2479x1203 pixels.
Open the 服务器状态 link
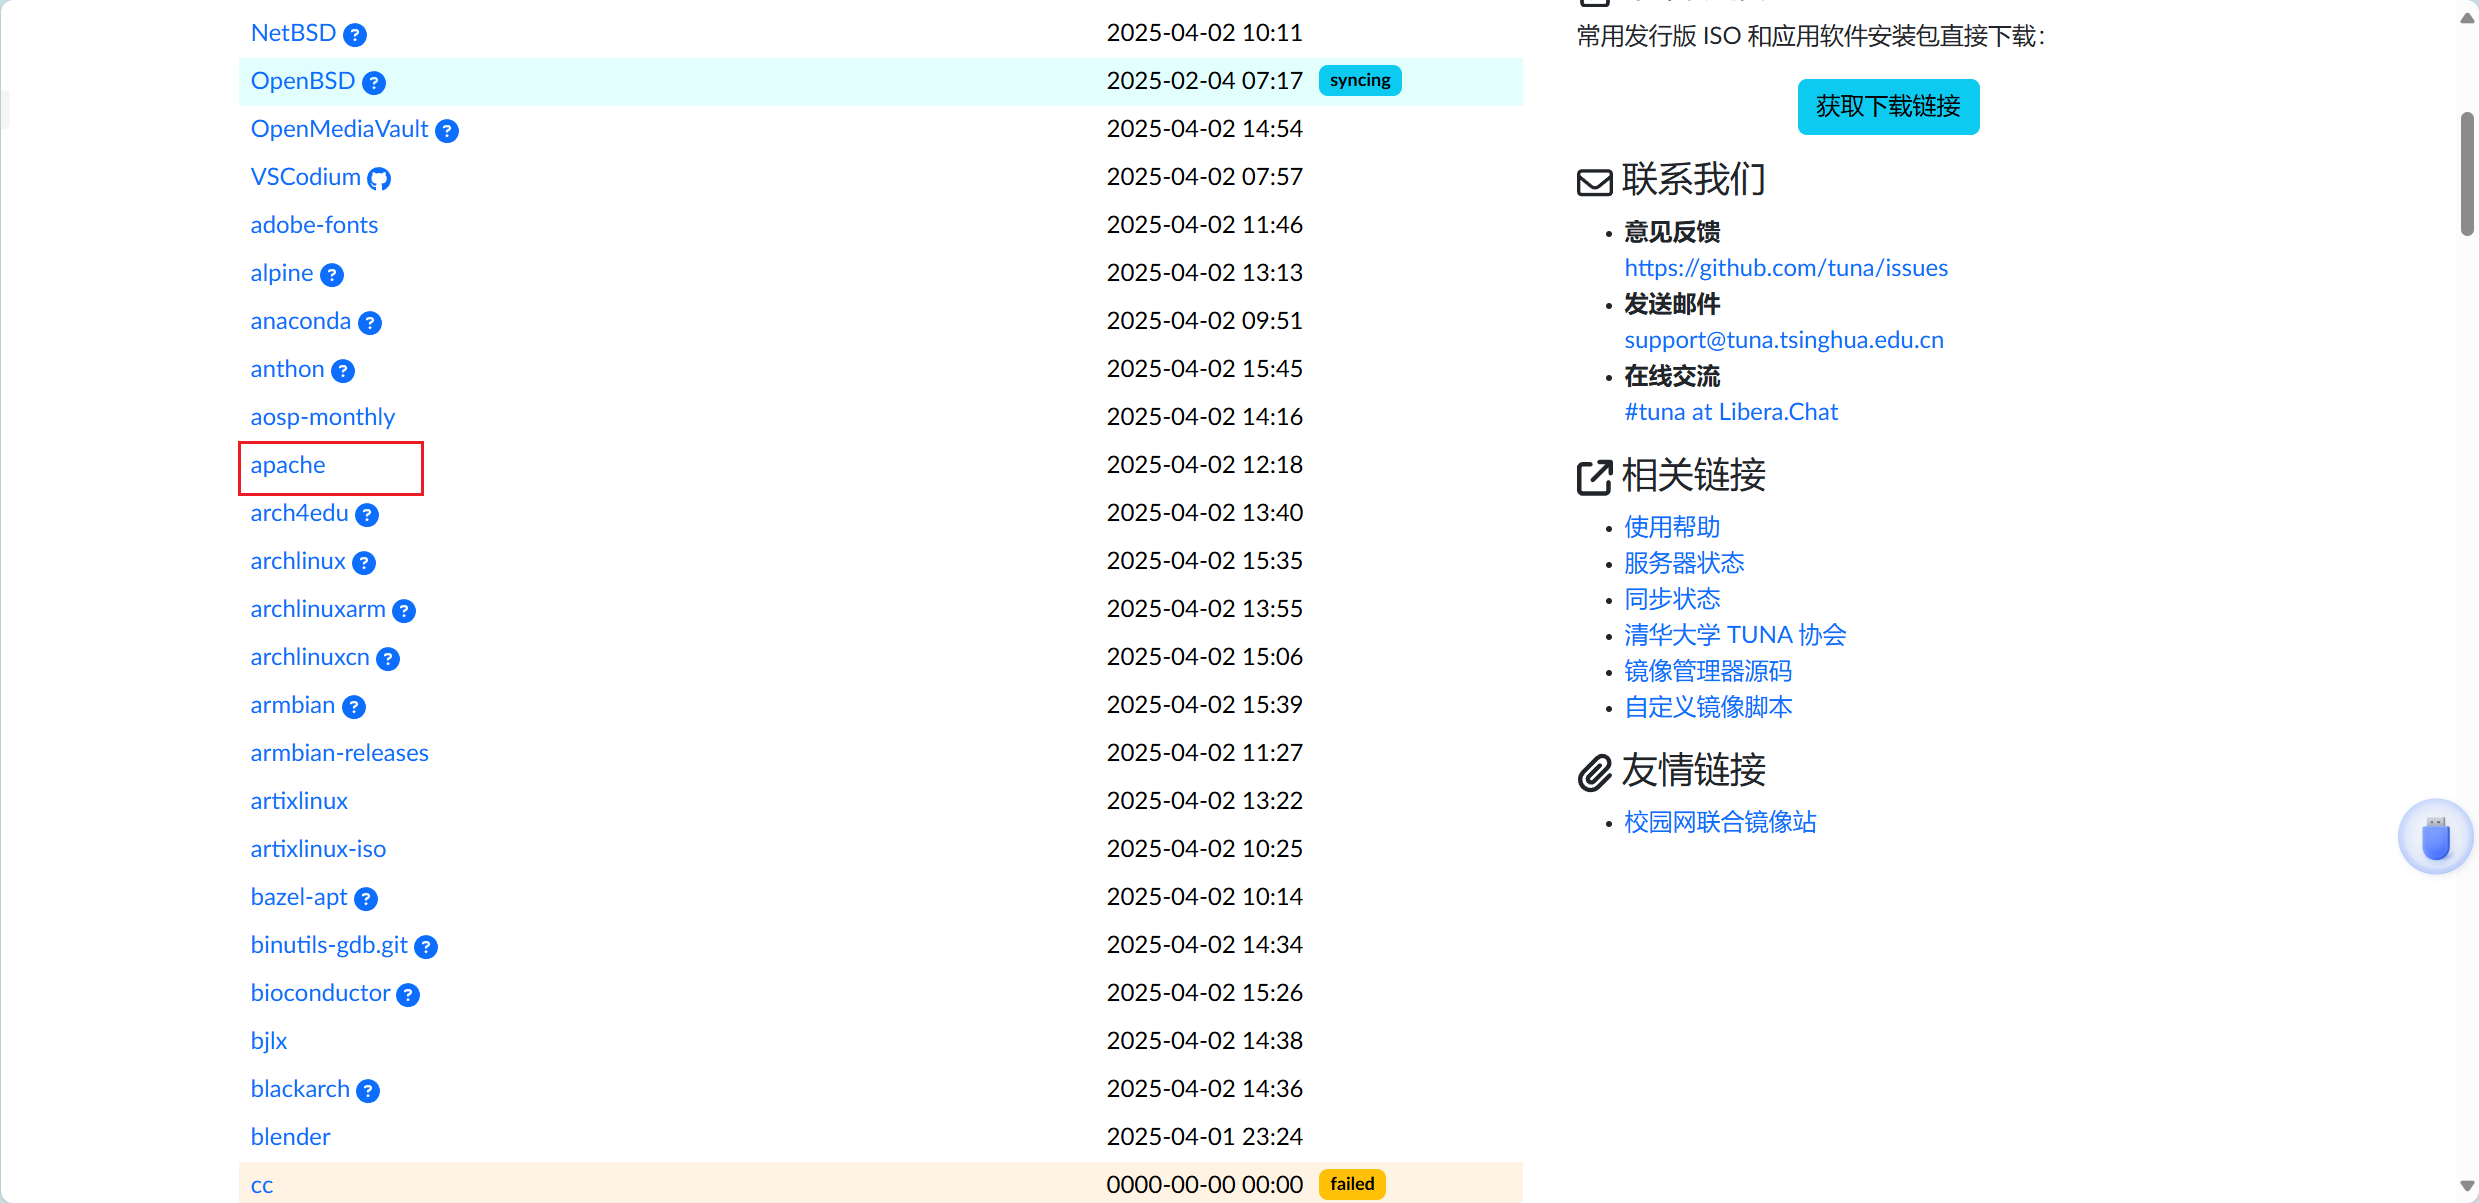tap(1683, 563)
